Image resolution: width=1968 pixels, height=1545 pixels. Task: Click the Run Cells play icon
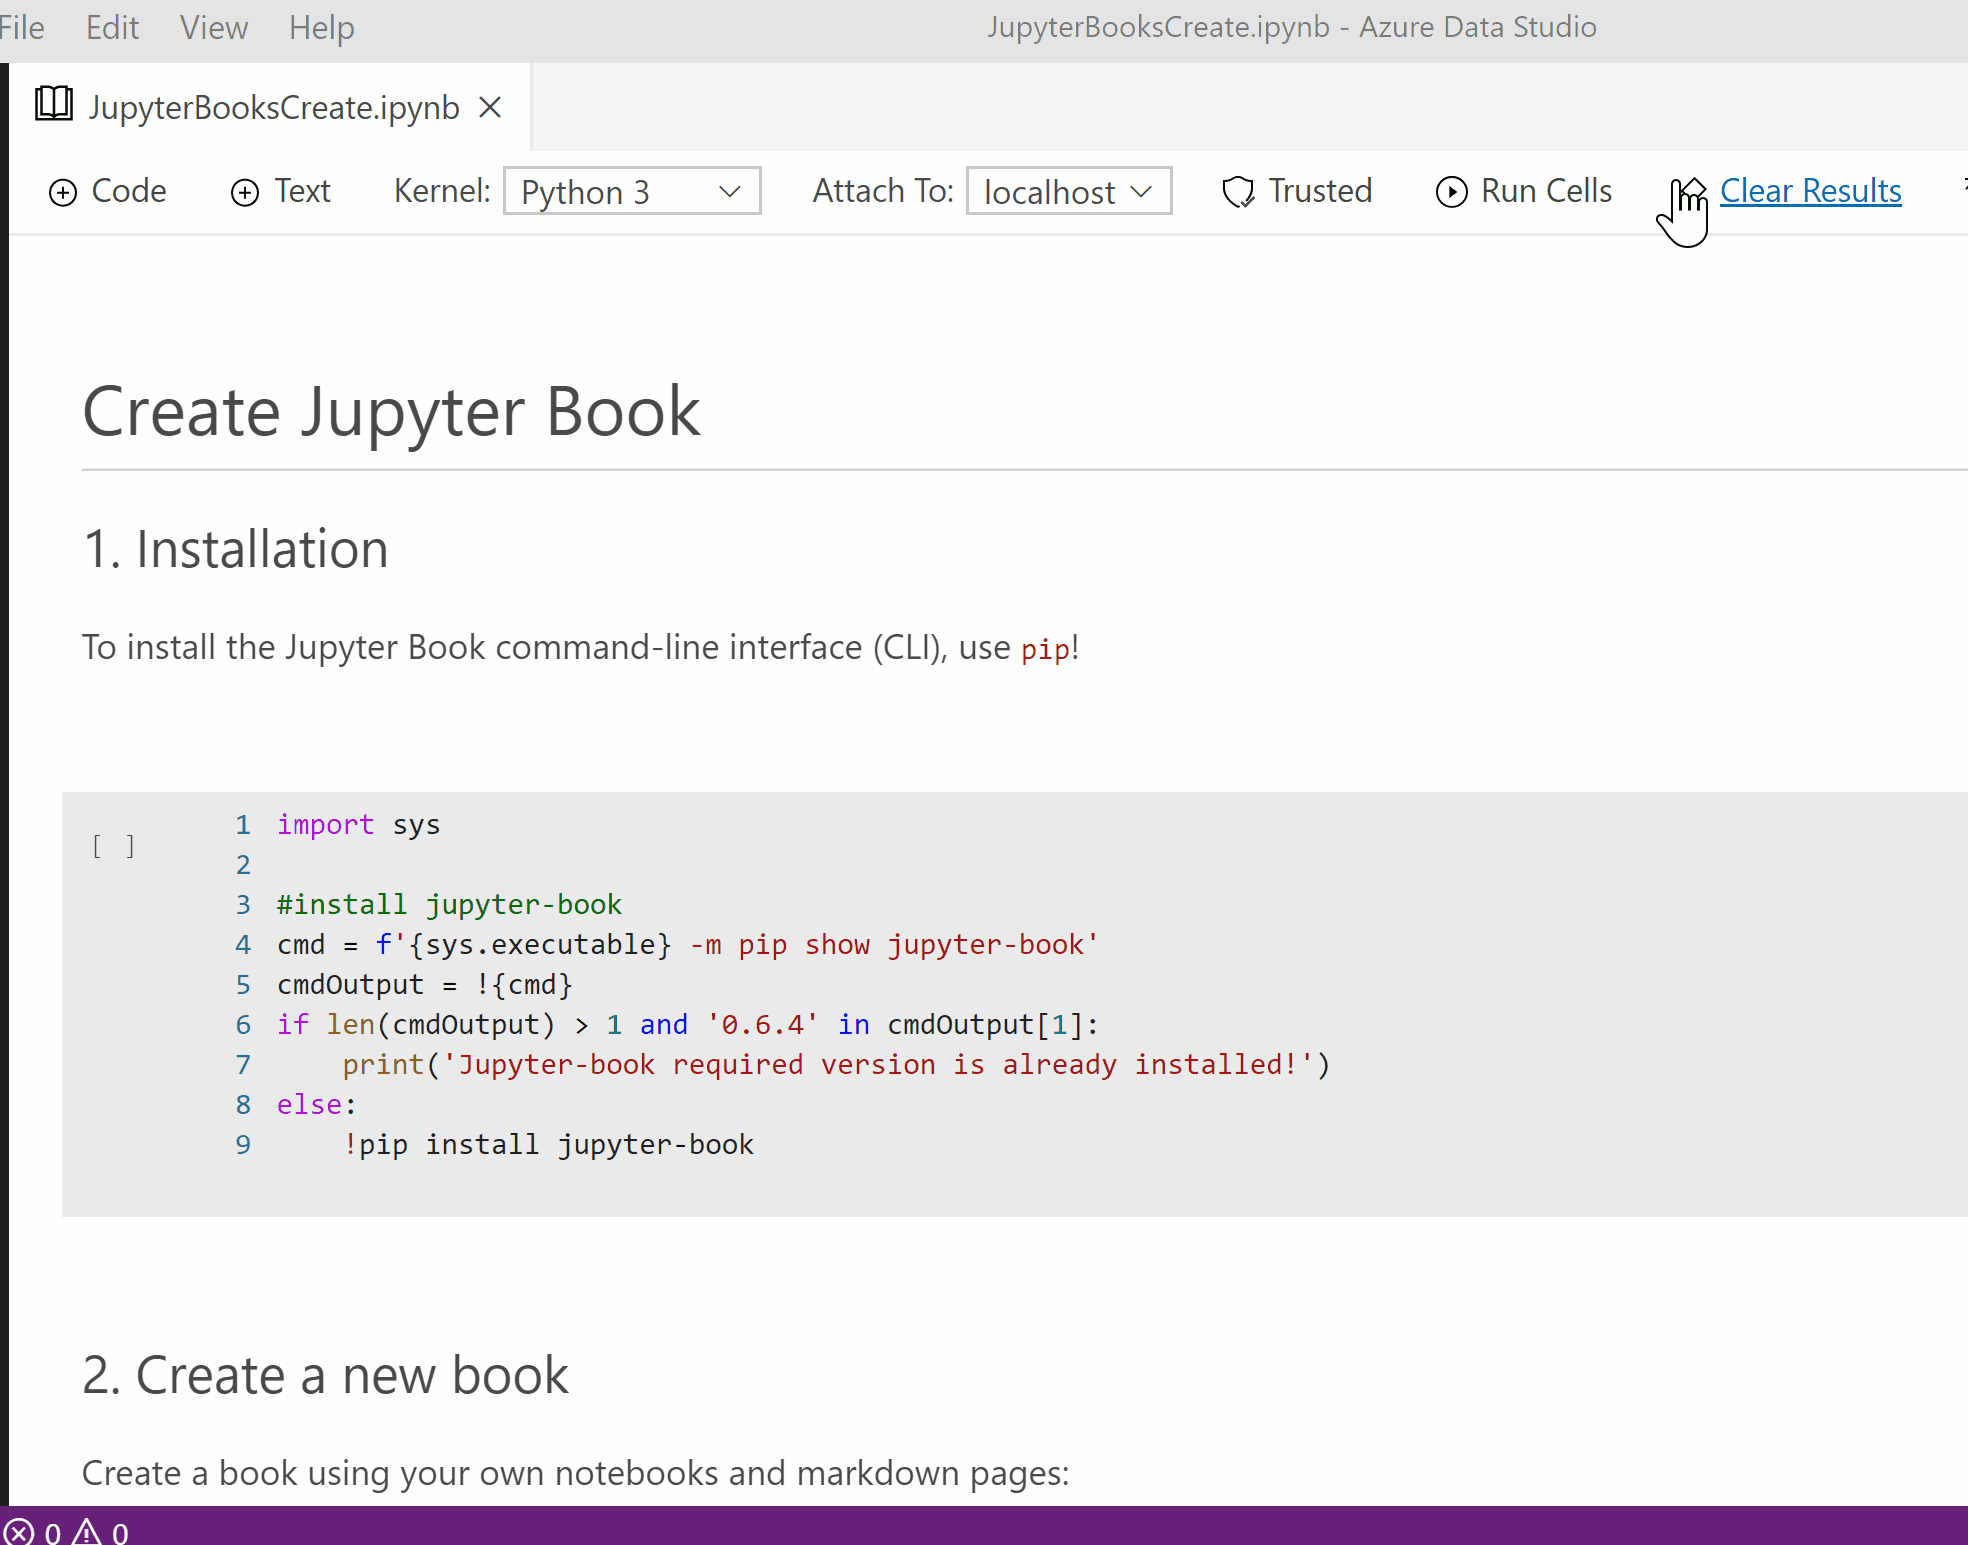pyautogui.click(x=1452, y=191)
